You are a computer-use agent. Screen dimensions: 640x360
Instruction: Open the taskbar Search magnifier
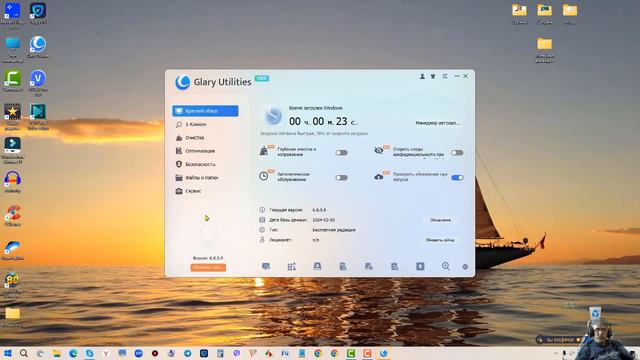click(x=24, y=353)
